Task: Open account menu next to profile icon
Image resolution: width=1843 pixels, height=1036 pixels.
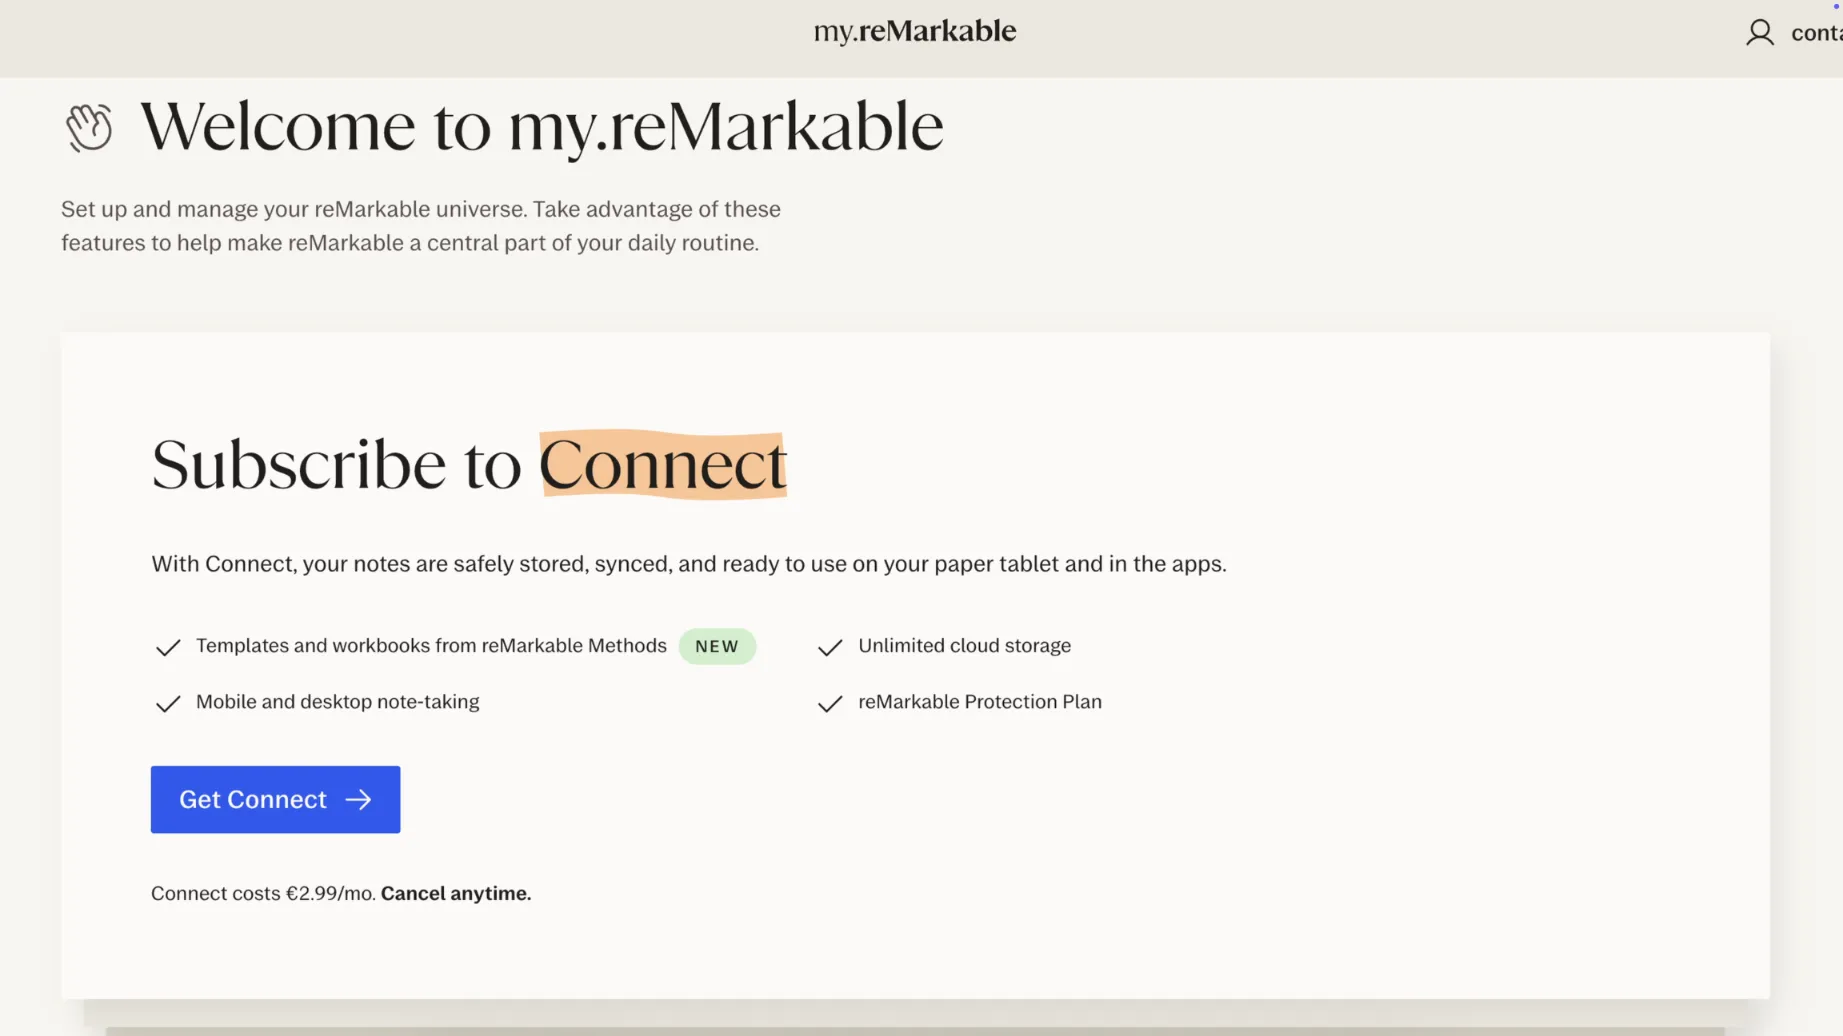Action: 1816,33
